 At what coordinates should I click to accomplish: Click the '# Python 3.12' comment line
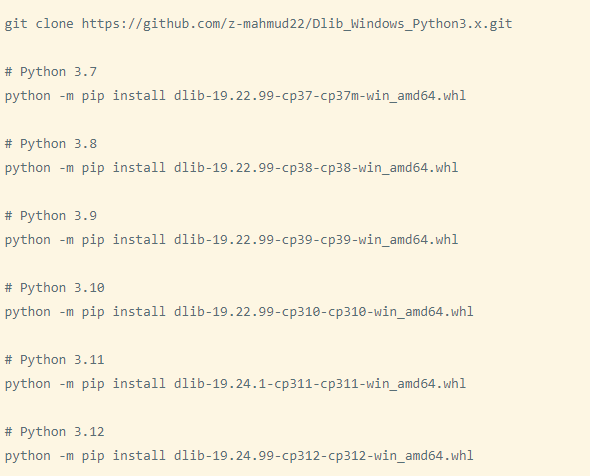click(x=55, y=432)
